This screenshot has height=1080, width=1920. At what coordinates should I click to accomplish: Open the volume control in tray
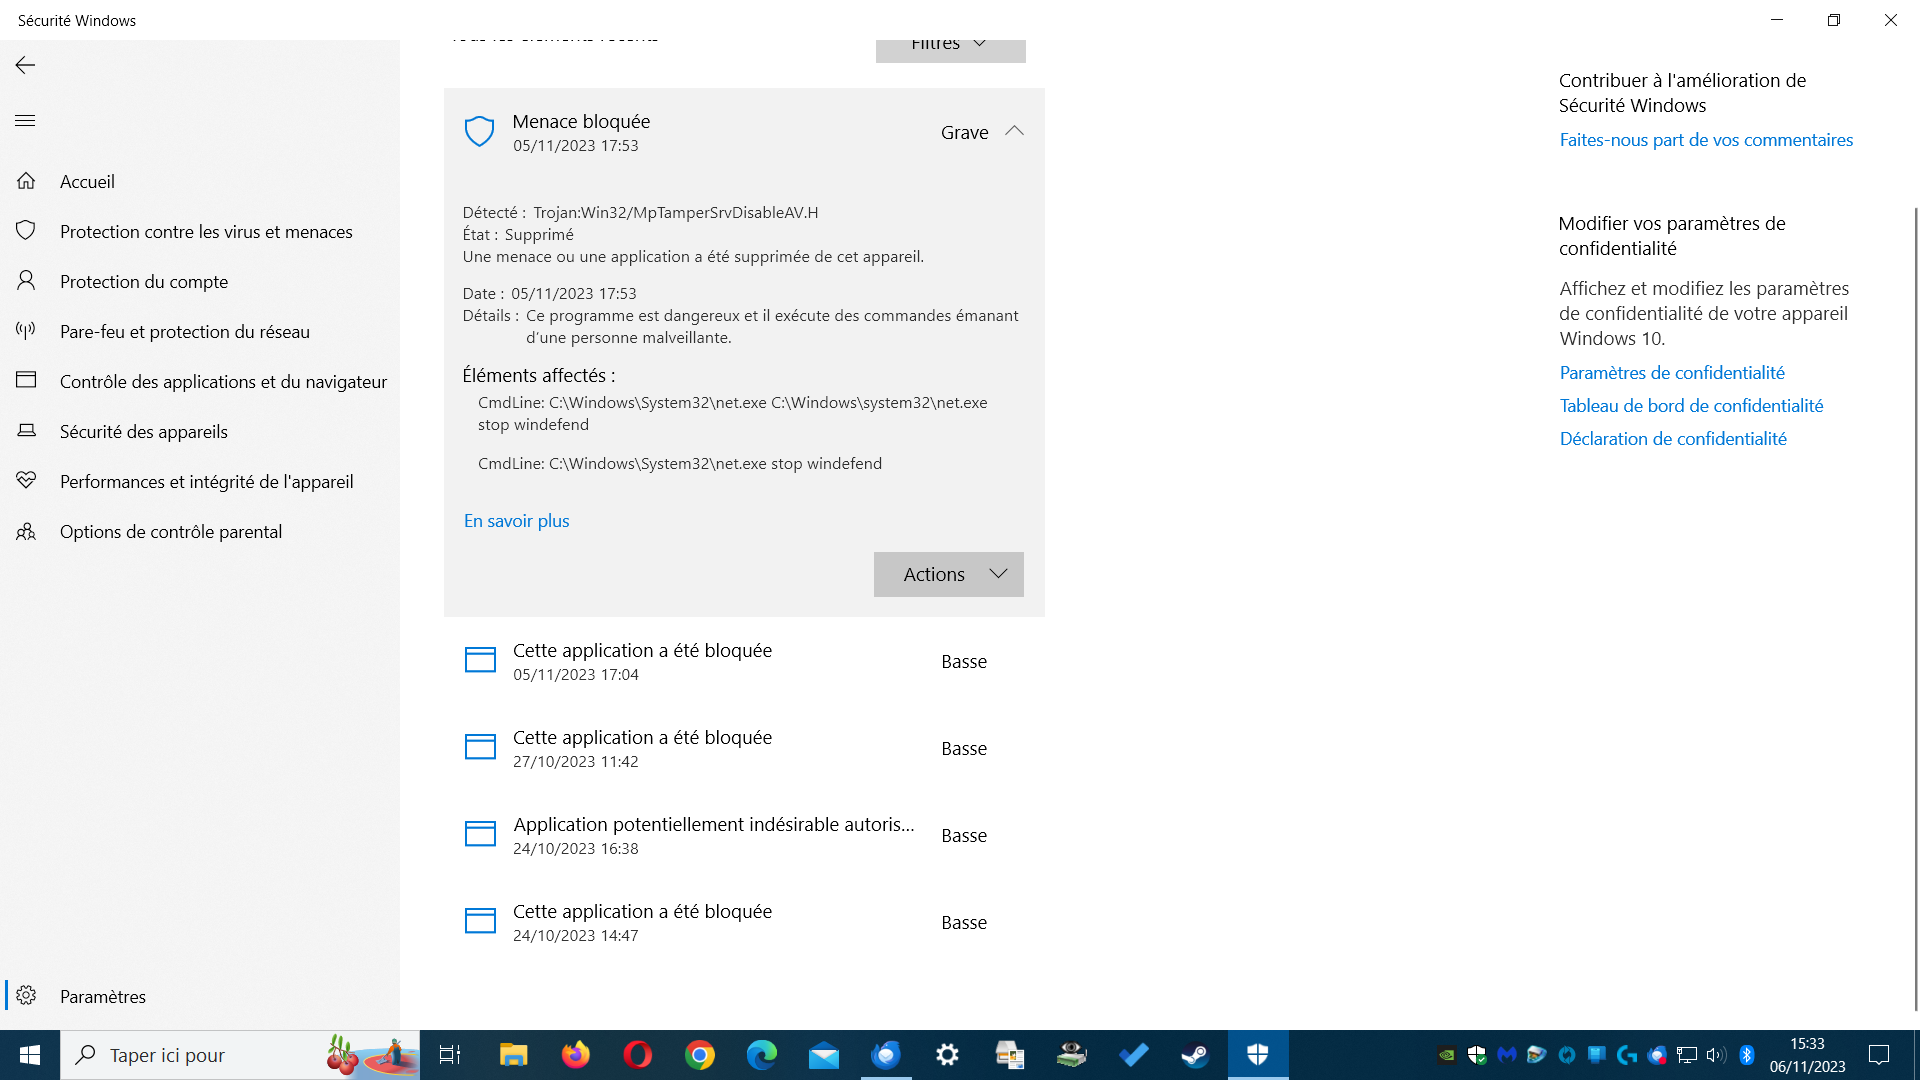[1717, 1055]
